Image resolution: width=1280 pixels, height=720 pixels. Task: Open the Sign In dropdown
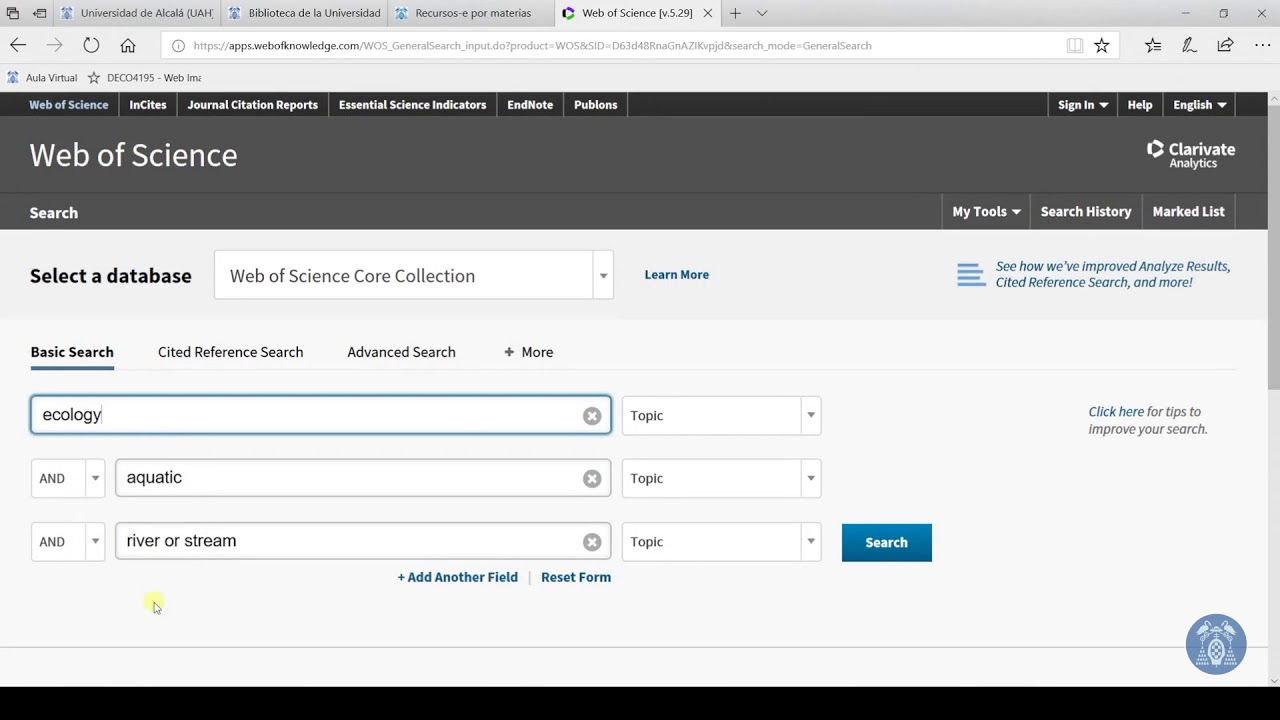1083,105
